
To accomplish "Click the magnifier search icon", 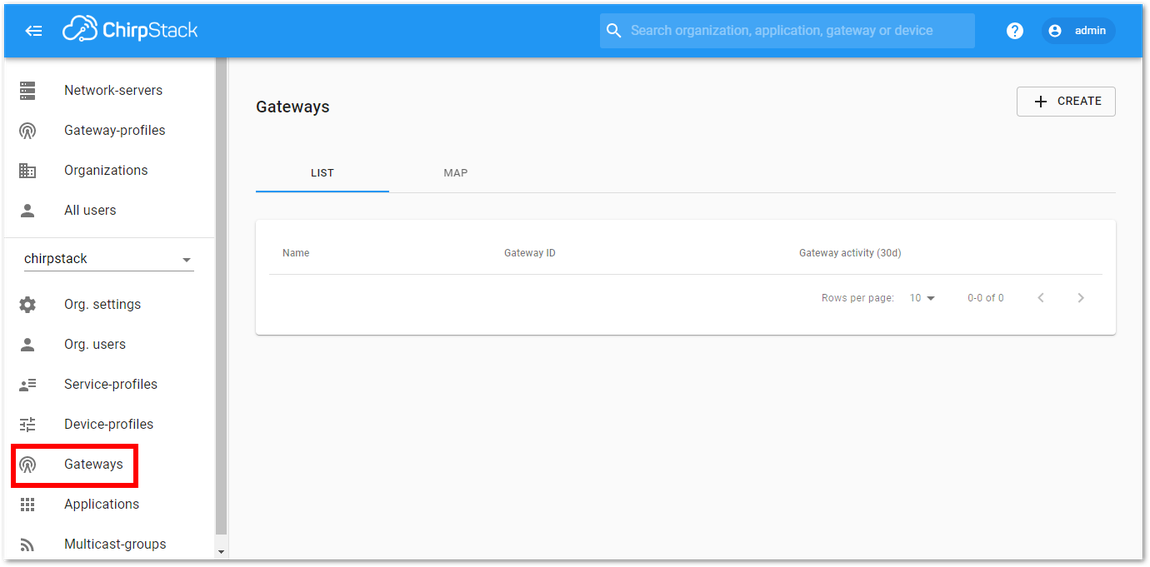I will coord(615,31).
